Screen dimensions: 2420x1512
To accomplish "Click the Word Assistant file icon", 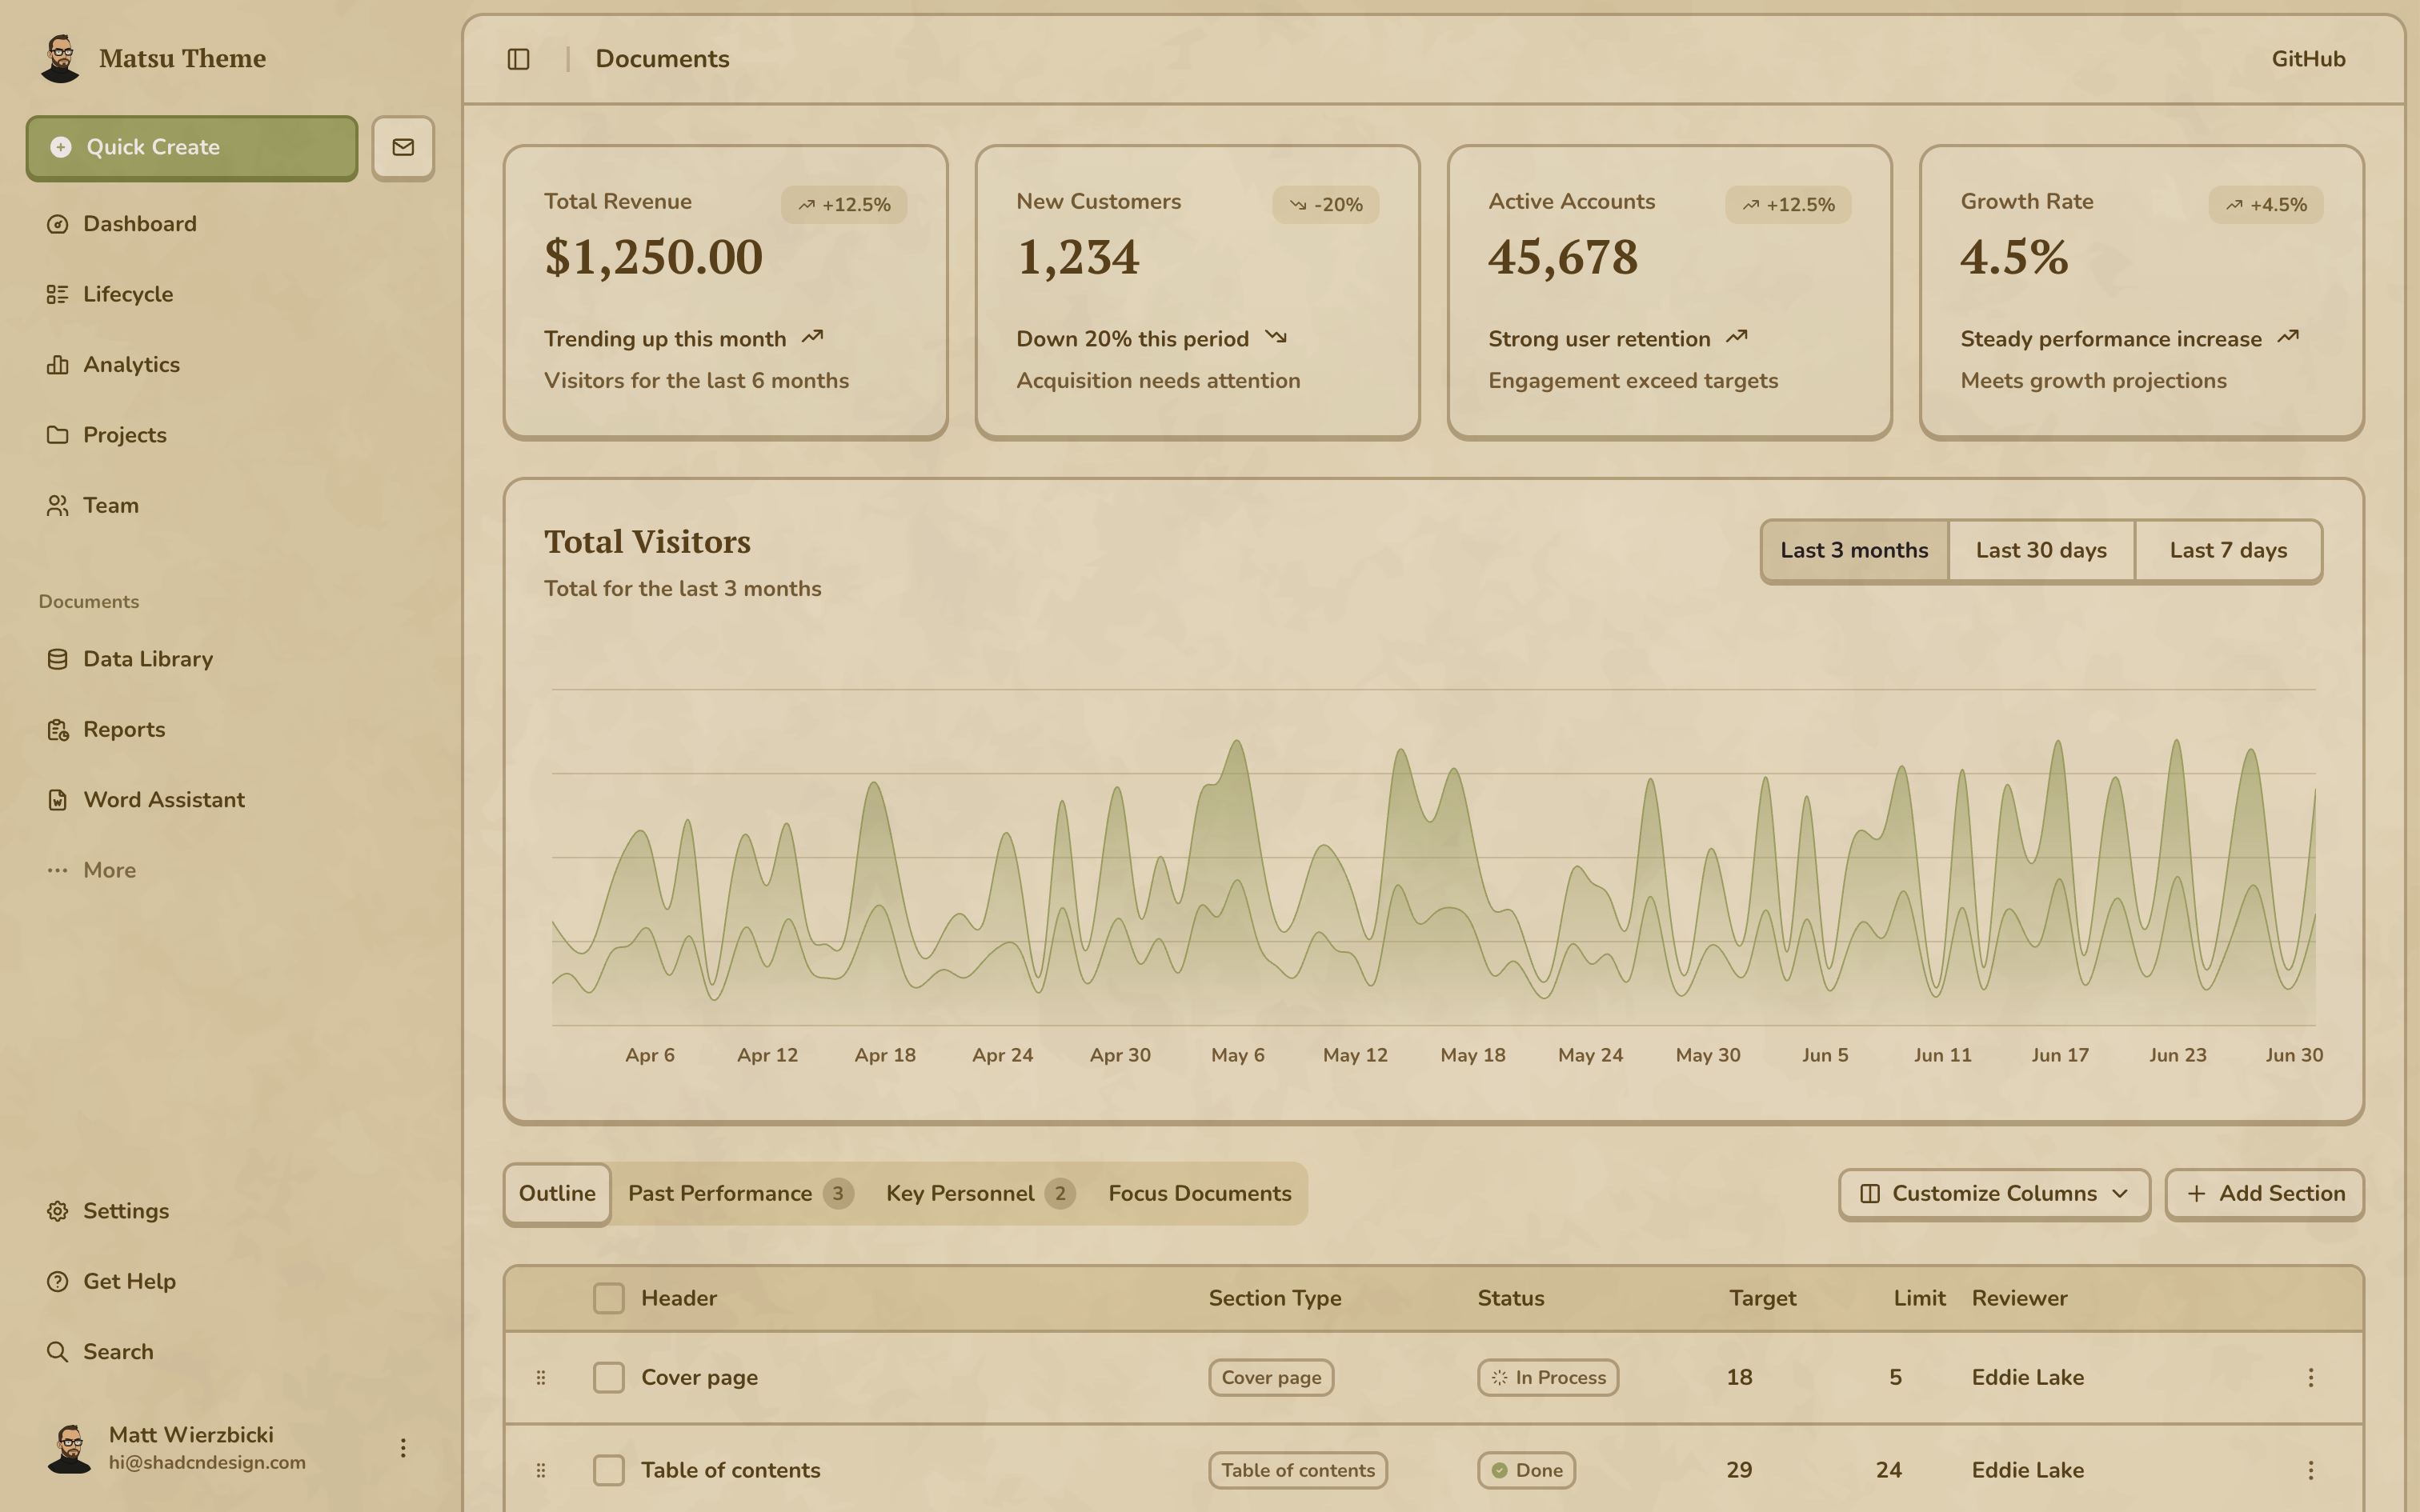I will coord(58,800).
